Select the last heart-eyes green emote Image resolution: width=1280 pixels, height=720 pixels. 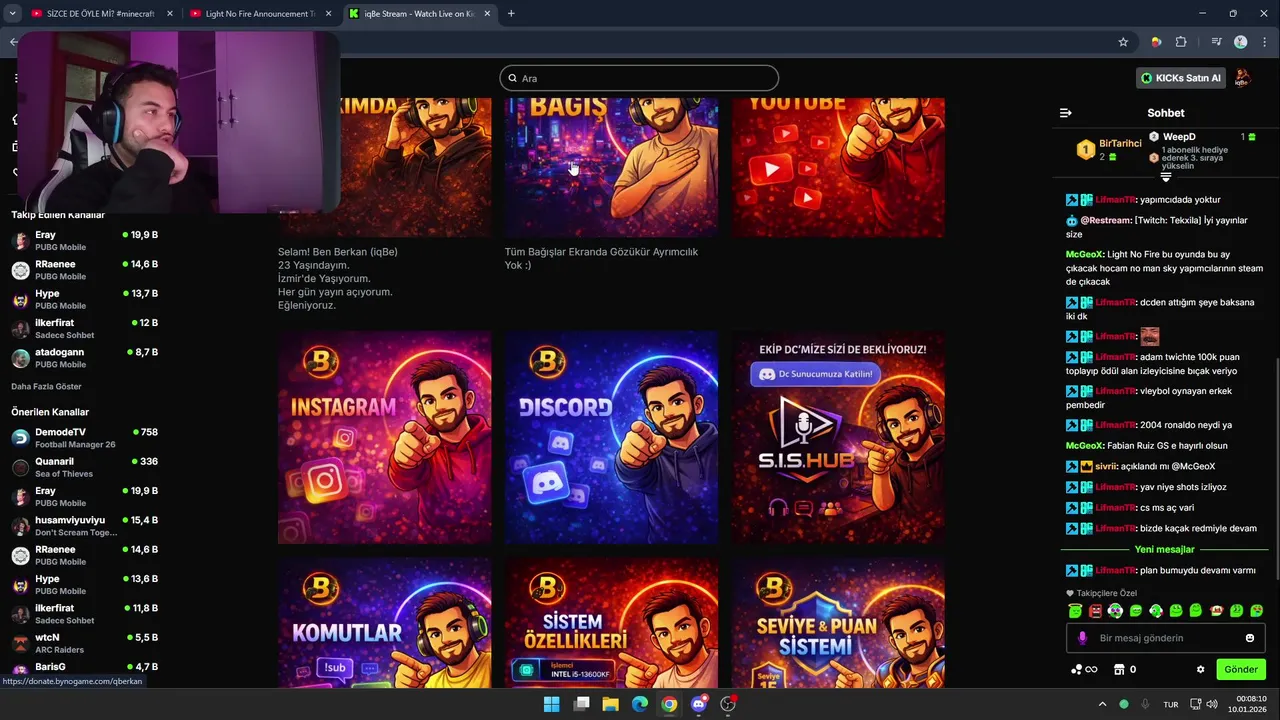click(1257, 610)
